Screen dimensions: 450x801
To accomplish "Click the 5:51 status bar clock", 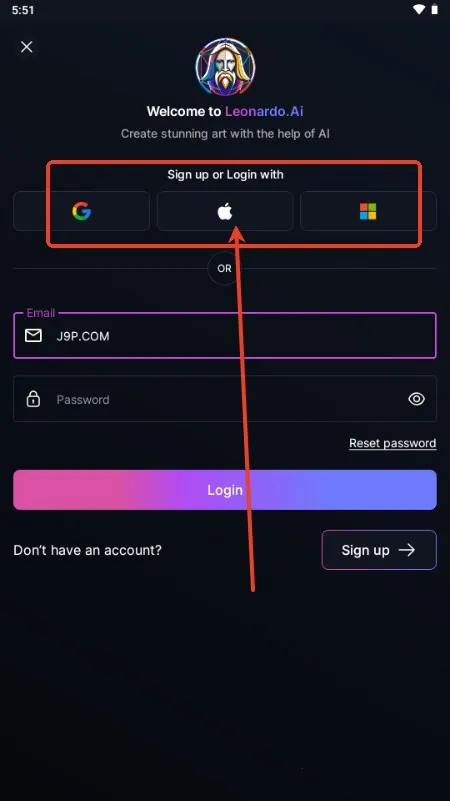I will tap(23, 10).
